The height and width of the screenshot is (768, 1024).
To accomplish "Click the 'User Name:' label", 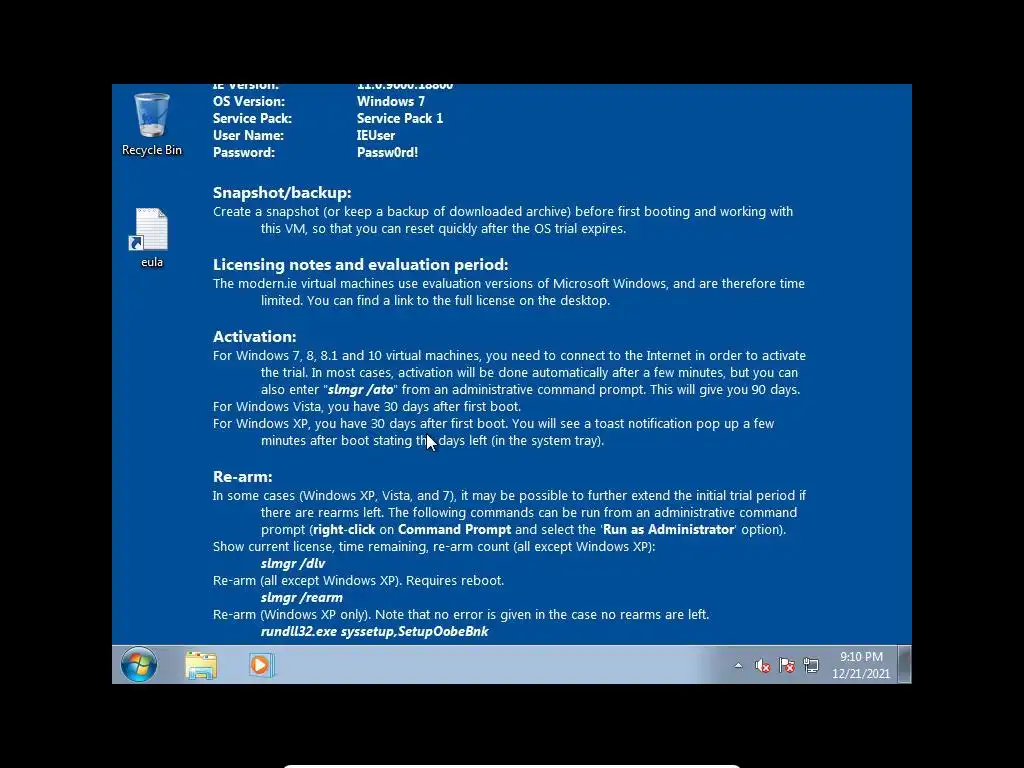I will (x=248, y=135).
